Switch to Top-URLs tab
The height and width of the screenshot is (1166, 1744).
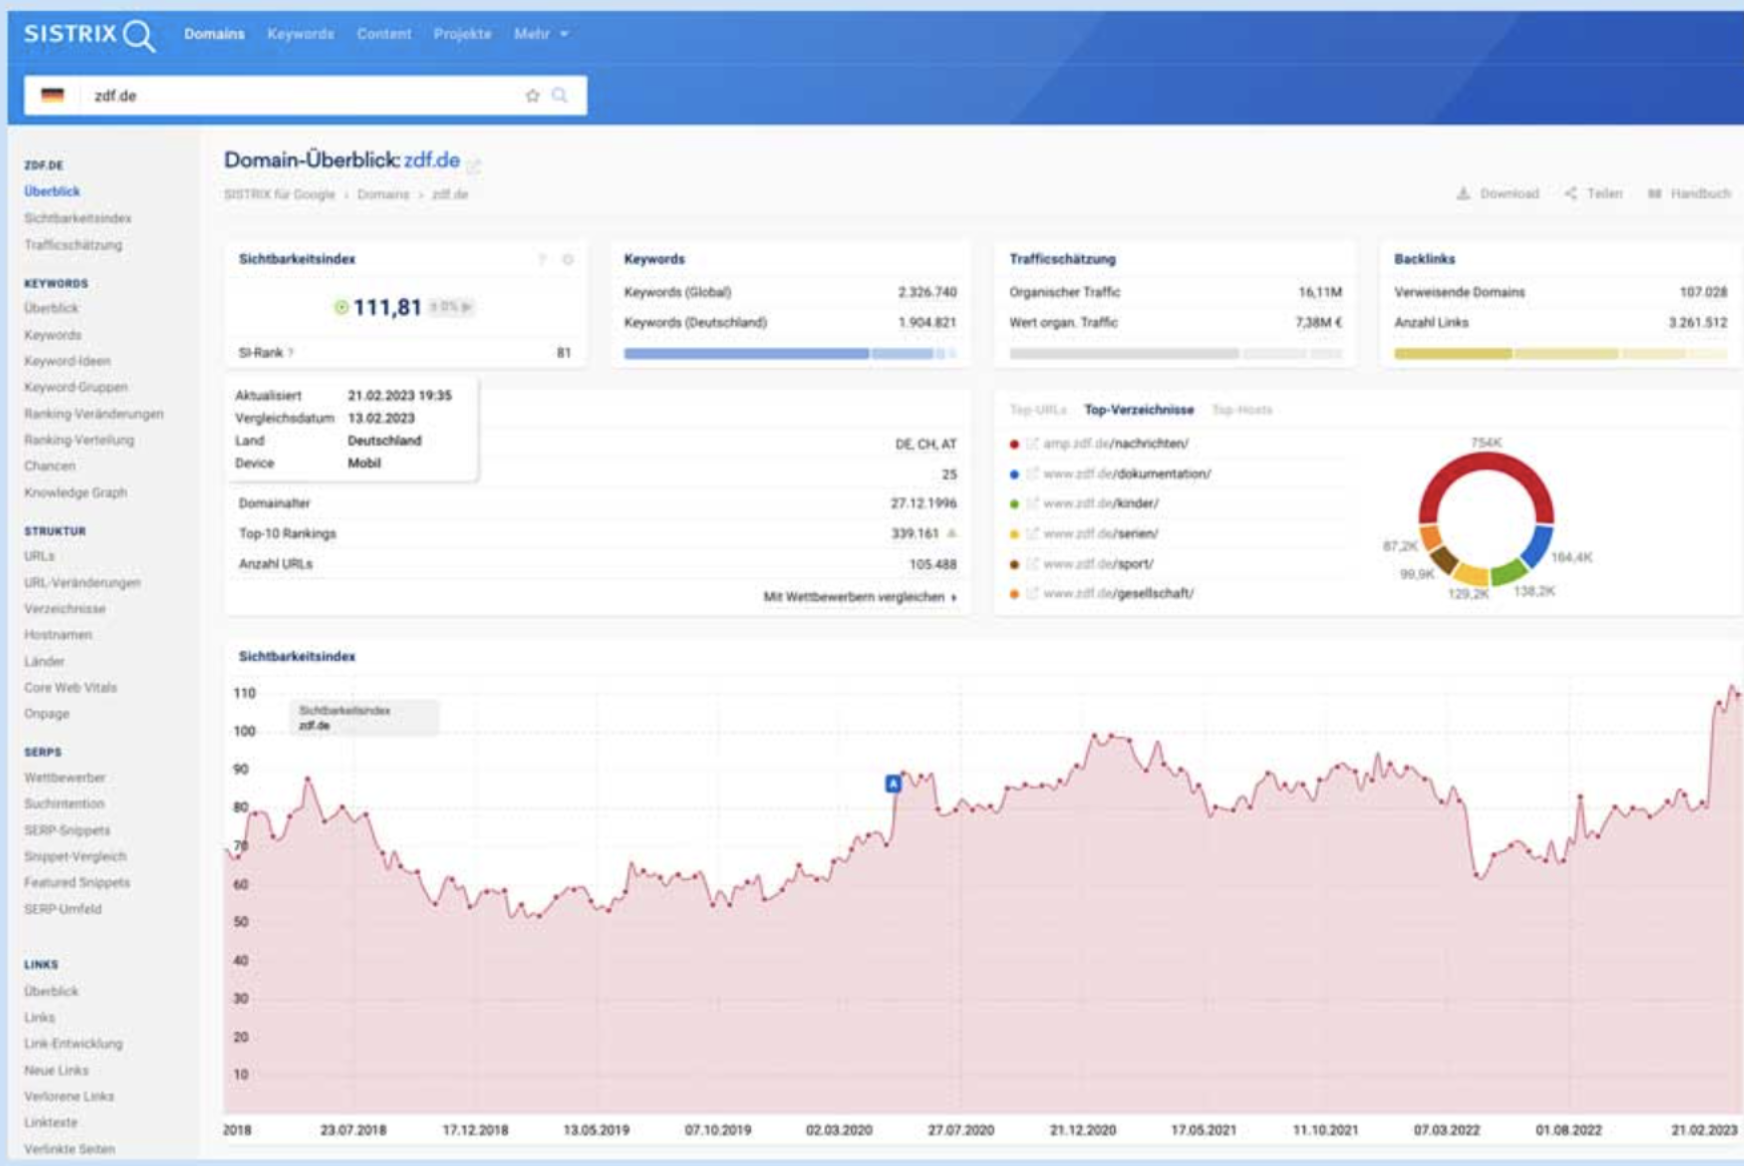(x=1037, y=410)
